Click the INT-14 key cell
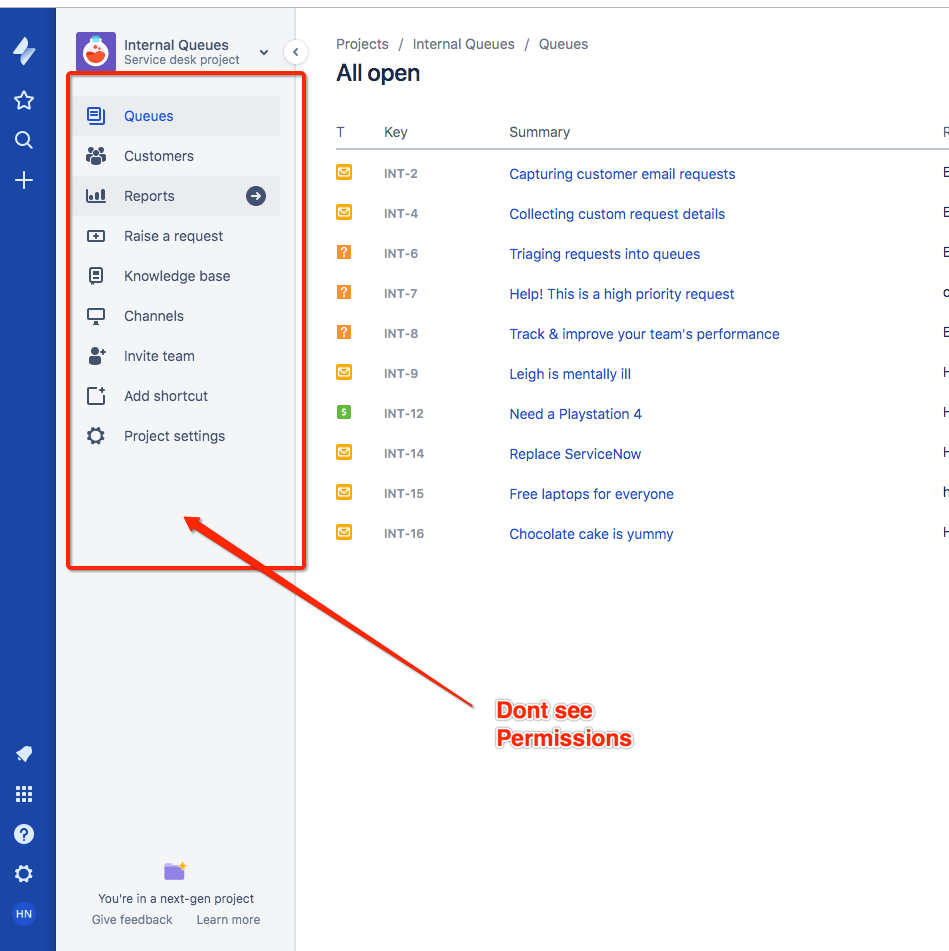The width and height of the screenshot is (949, 951). [403, 454]
